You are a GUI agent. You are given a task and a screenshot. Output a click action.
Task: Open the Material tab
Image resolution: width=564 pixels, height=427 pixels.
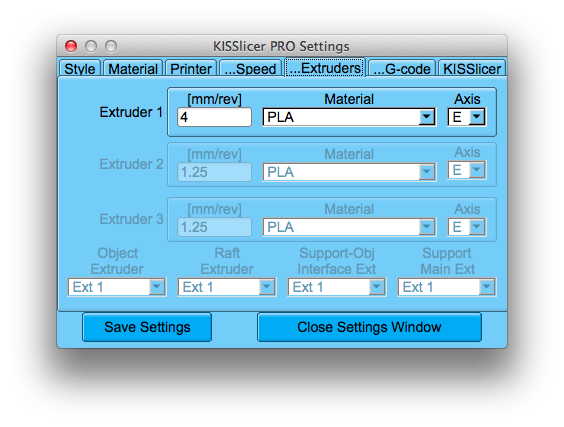click(133, 68)
